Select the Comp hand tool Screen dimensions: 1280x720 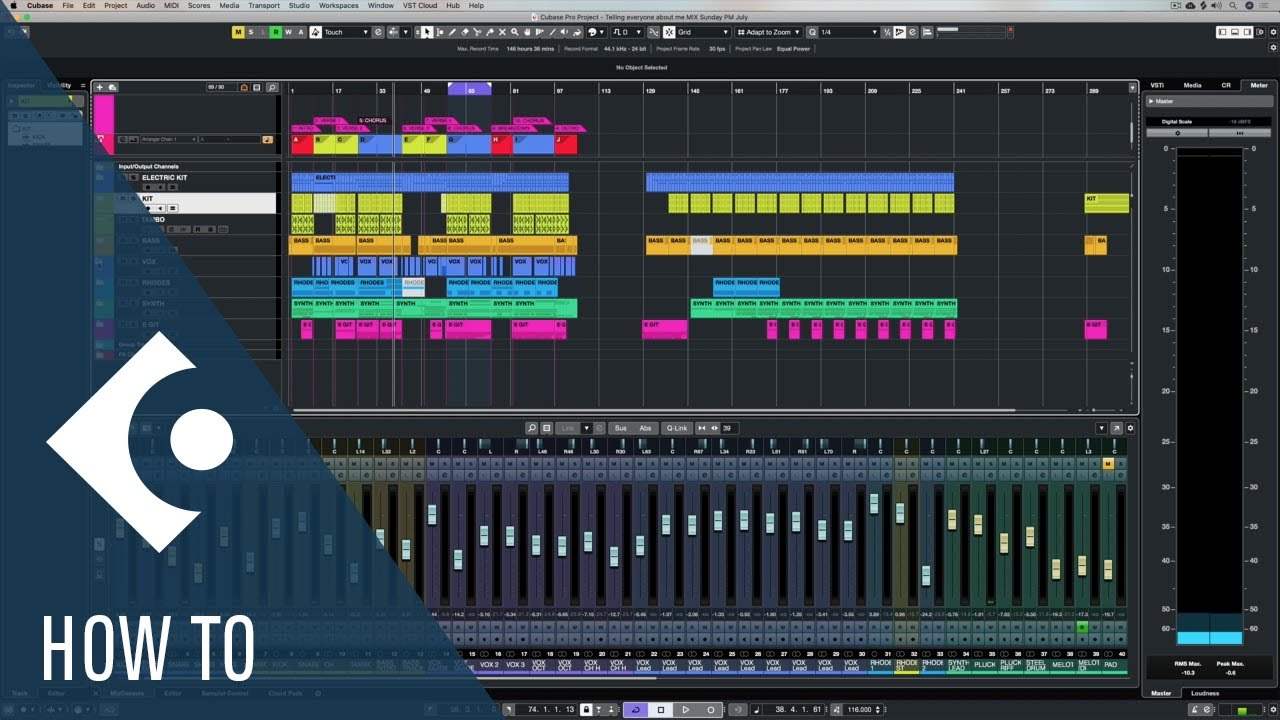[527, 32]
